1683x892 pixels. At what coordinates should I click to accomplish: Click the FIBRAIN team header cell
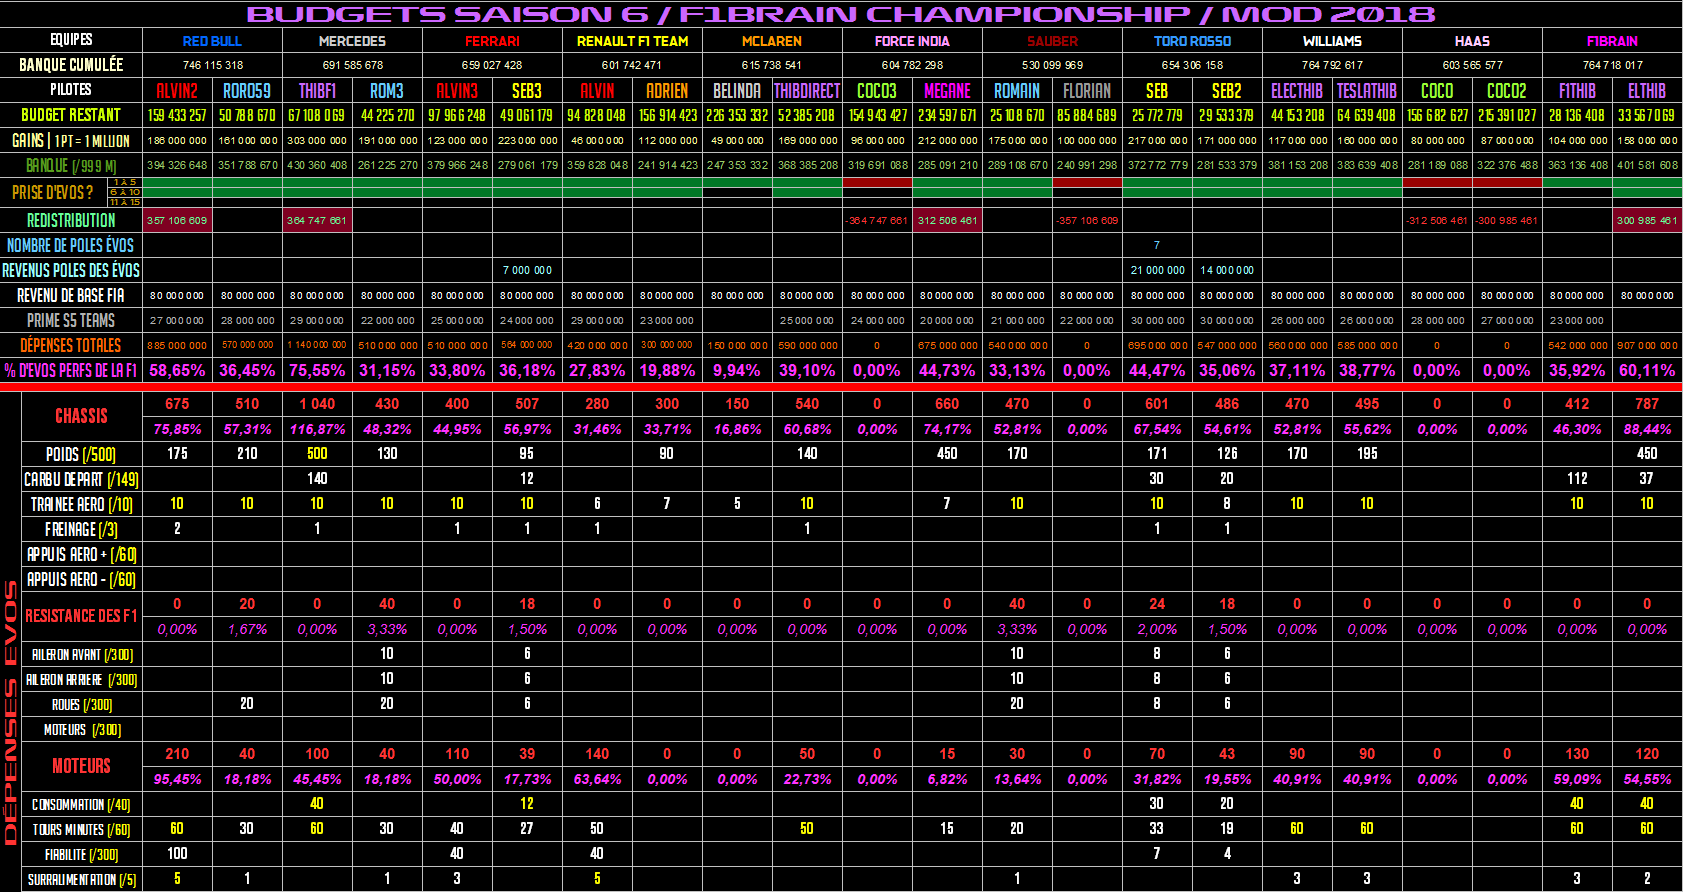1612,41
